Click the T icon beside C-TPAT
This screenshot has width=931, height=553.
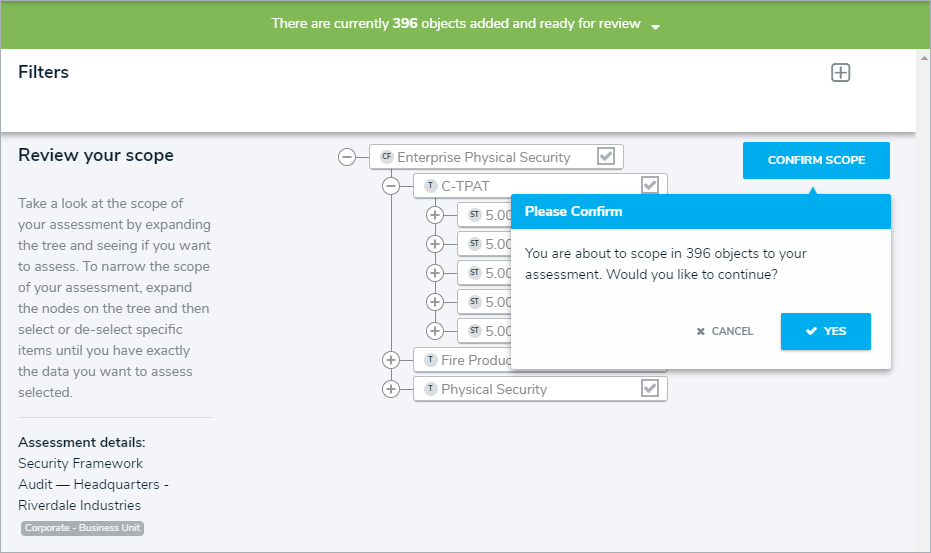tap(431, 186)
